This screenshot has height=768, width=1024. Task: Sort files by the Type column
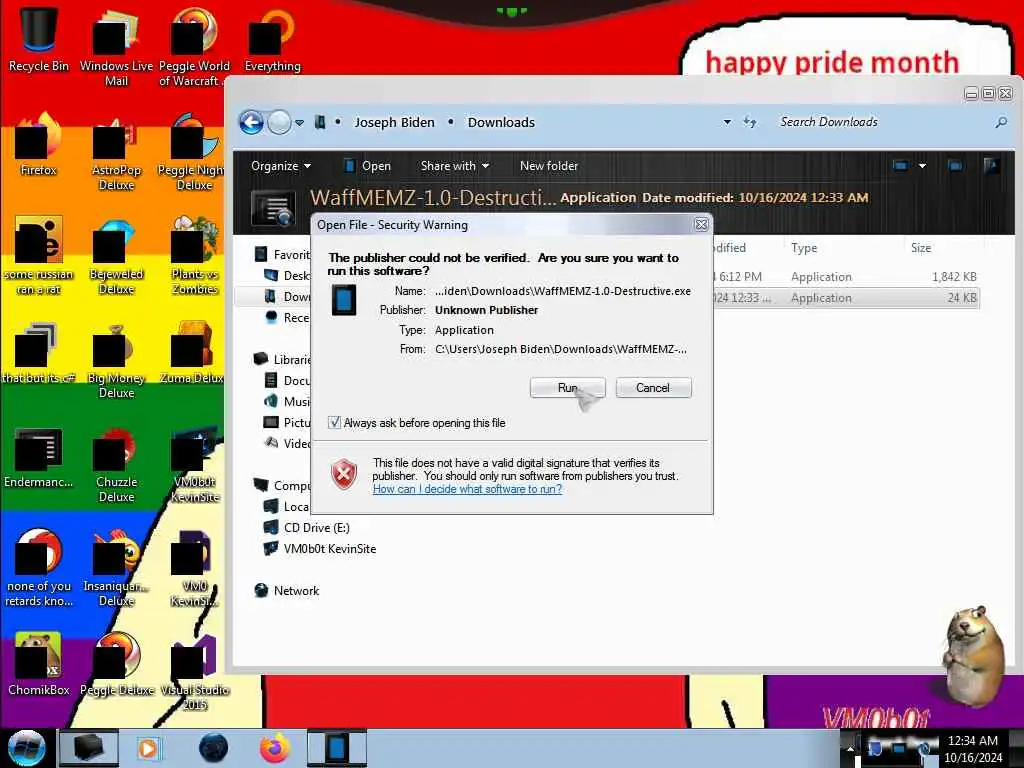[804, 248]
